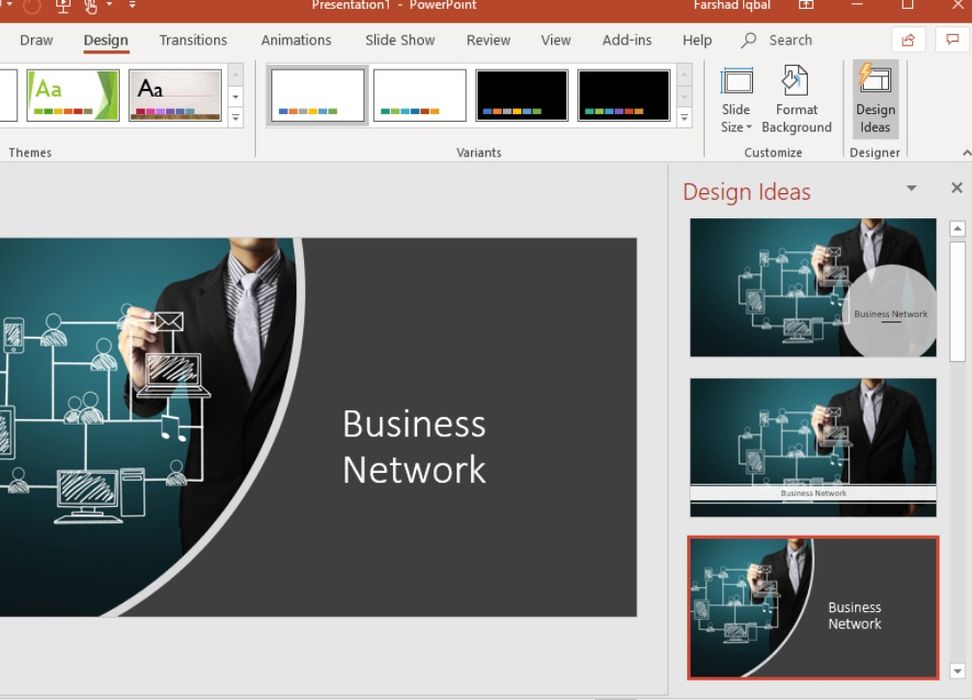Image resolution: width=972 pixels, height=700 pixels.
Task: Apply the green arrow theme thumbnail
Action: pos(73,95)
